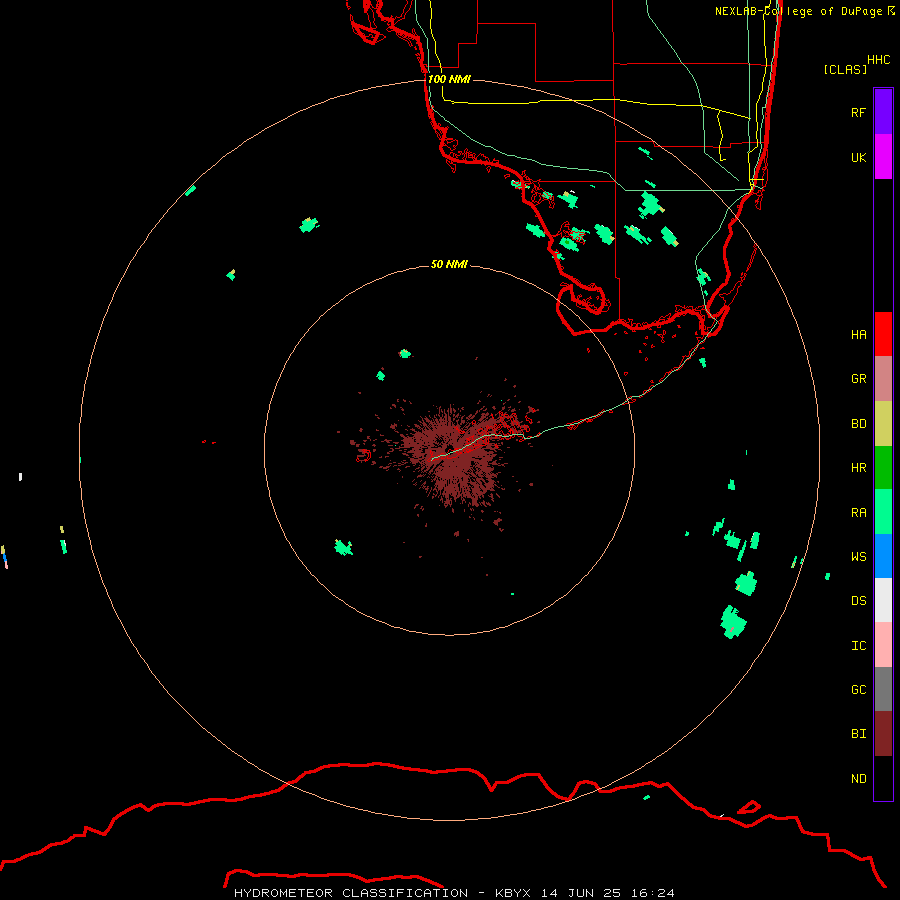
Task: Click the ND black legend swatch
Action: pos(883,778)
